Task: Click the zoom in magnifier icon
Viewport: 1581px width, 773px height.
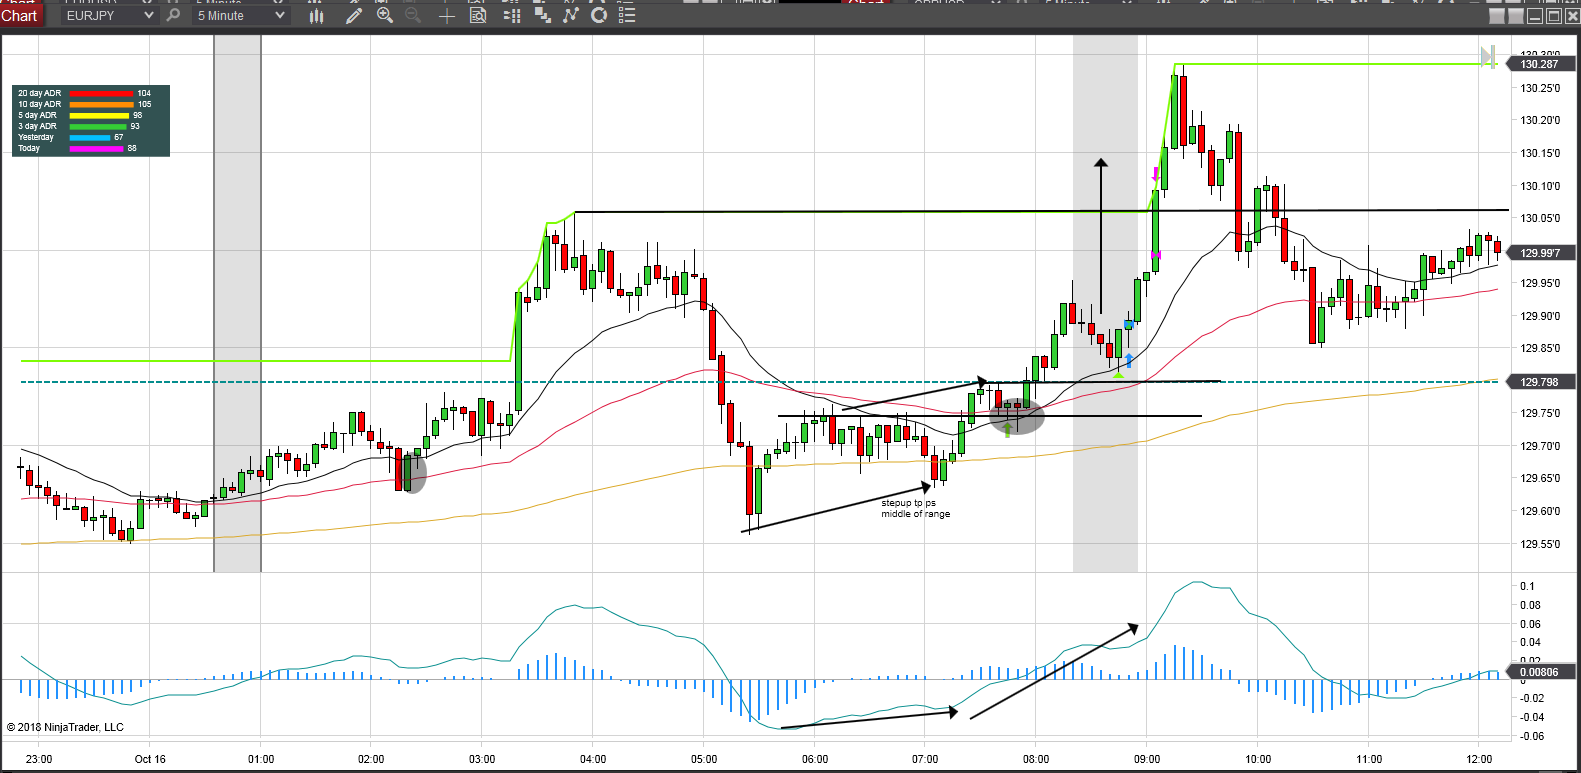Action: click(x=385, y=15)
